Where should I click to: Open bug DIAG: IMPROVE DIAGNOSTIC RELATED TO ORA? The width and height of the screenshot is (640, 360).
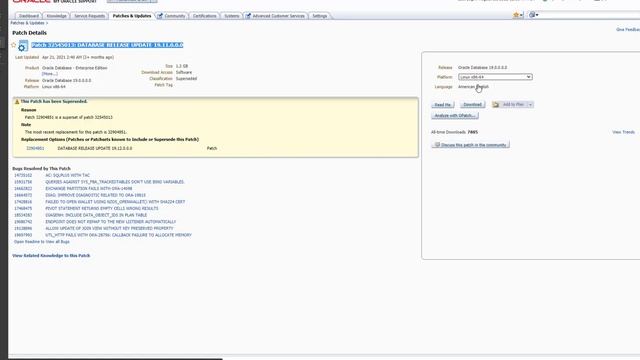(x=96, y=195)
